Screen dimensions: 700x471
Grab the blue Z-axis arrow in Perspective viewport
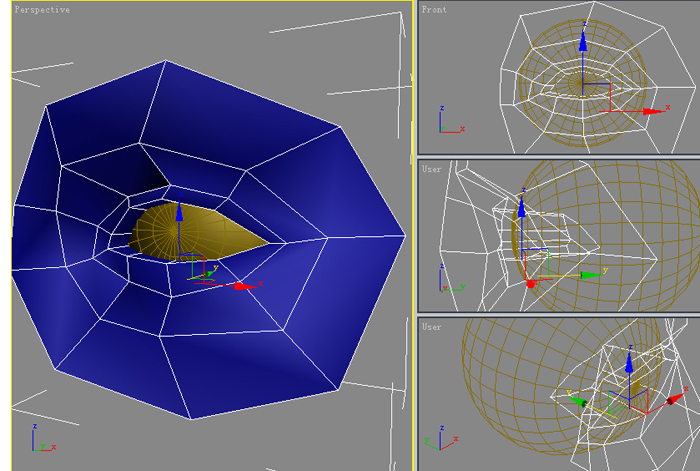point(179,213)
